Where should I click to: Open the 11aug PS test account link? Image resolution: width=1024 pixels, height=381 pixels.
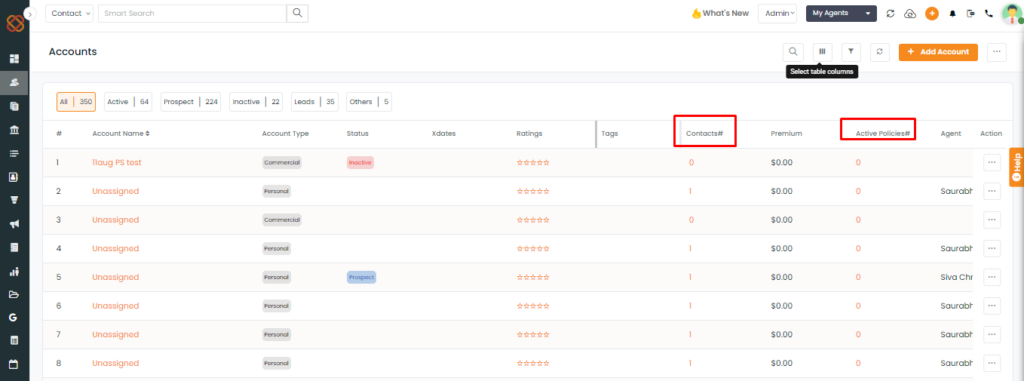pos(117,163)
